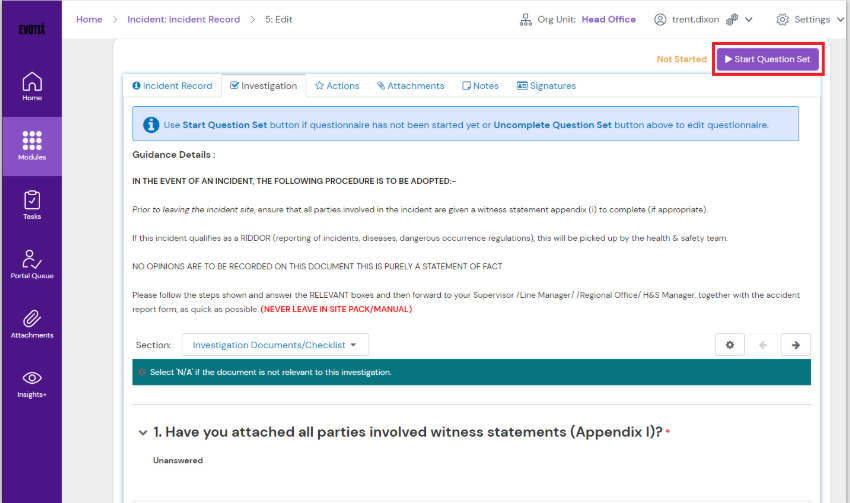850x503 pixels.
Task: Open the Signatures tab
Action: tap(546, 86)
